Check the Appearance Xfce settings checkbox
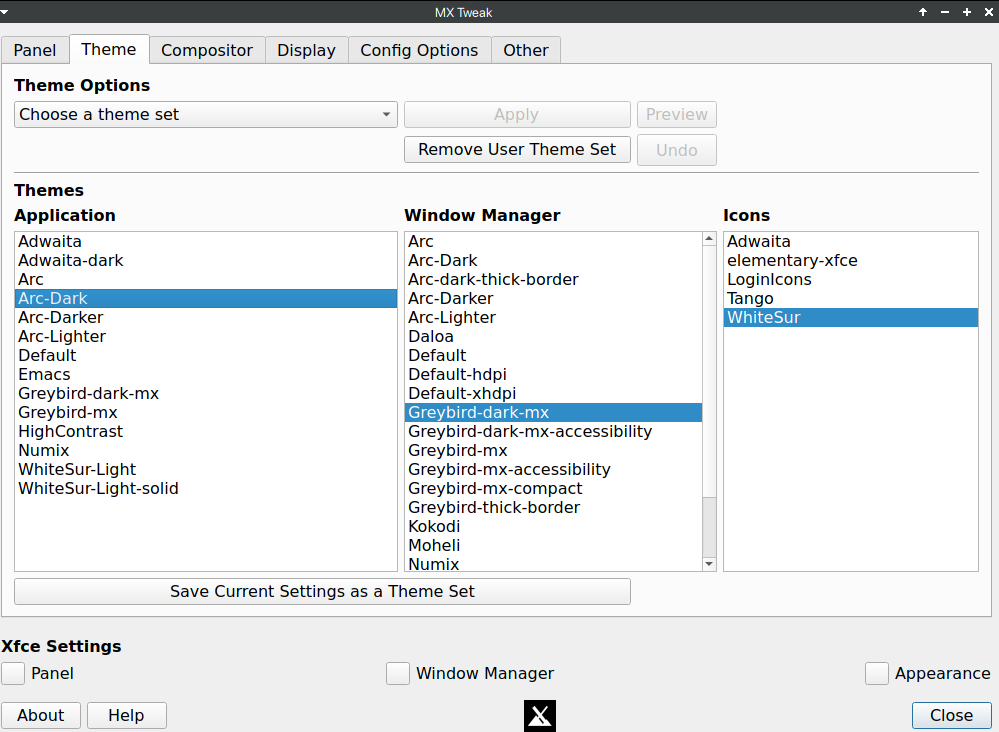 (x=877, y=673)
